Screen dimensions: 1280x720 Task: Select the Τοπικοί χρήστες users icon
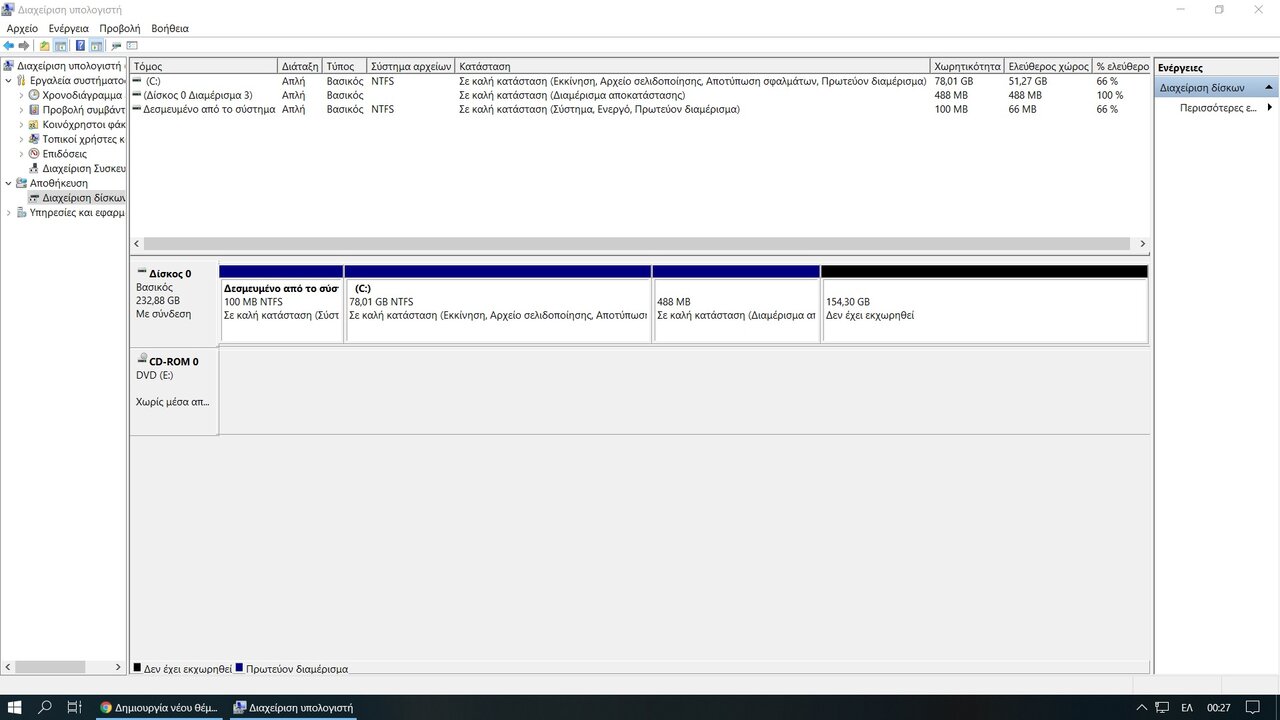34,139
